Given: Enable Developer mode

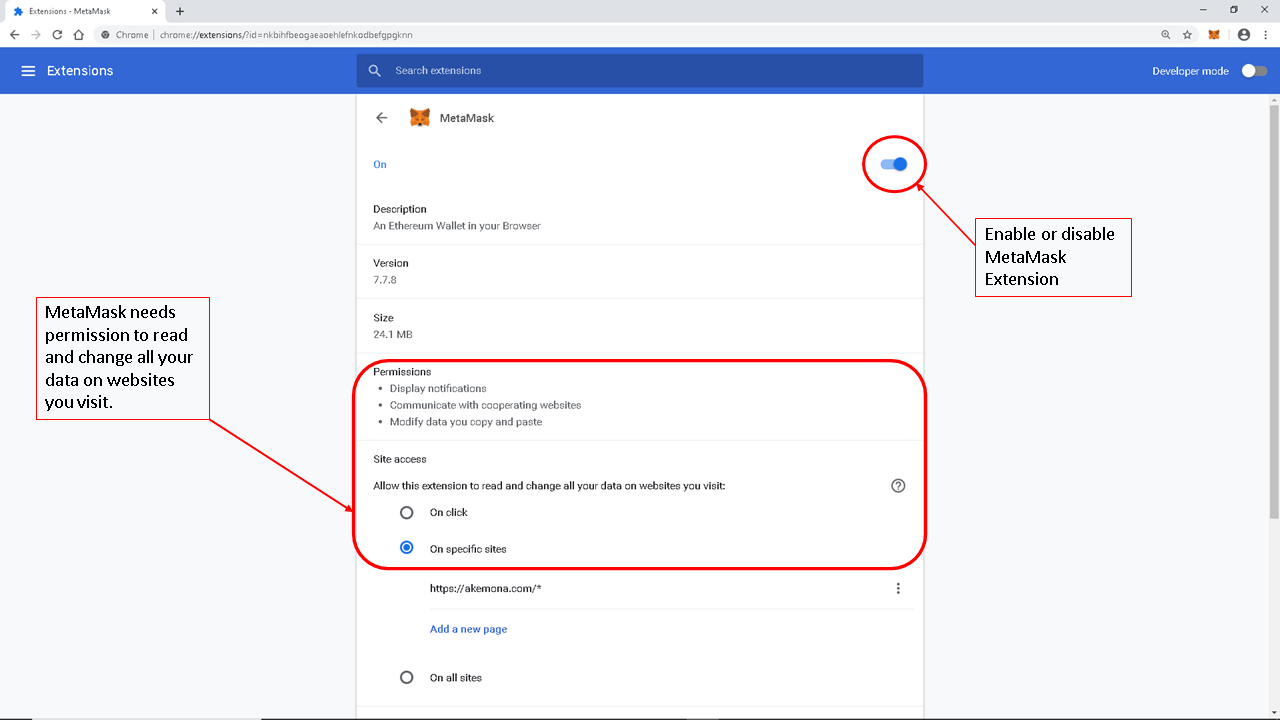Looking at the screenshot, I should pos(1254,71).
